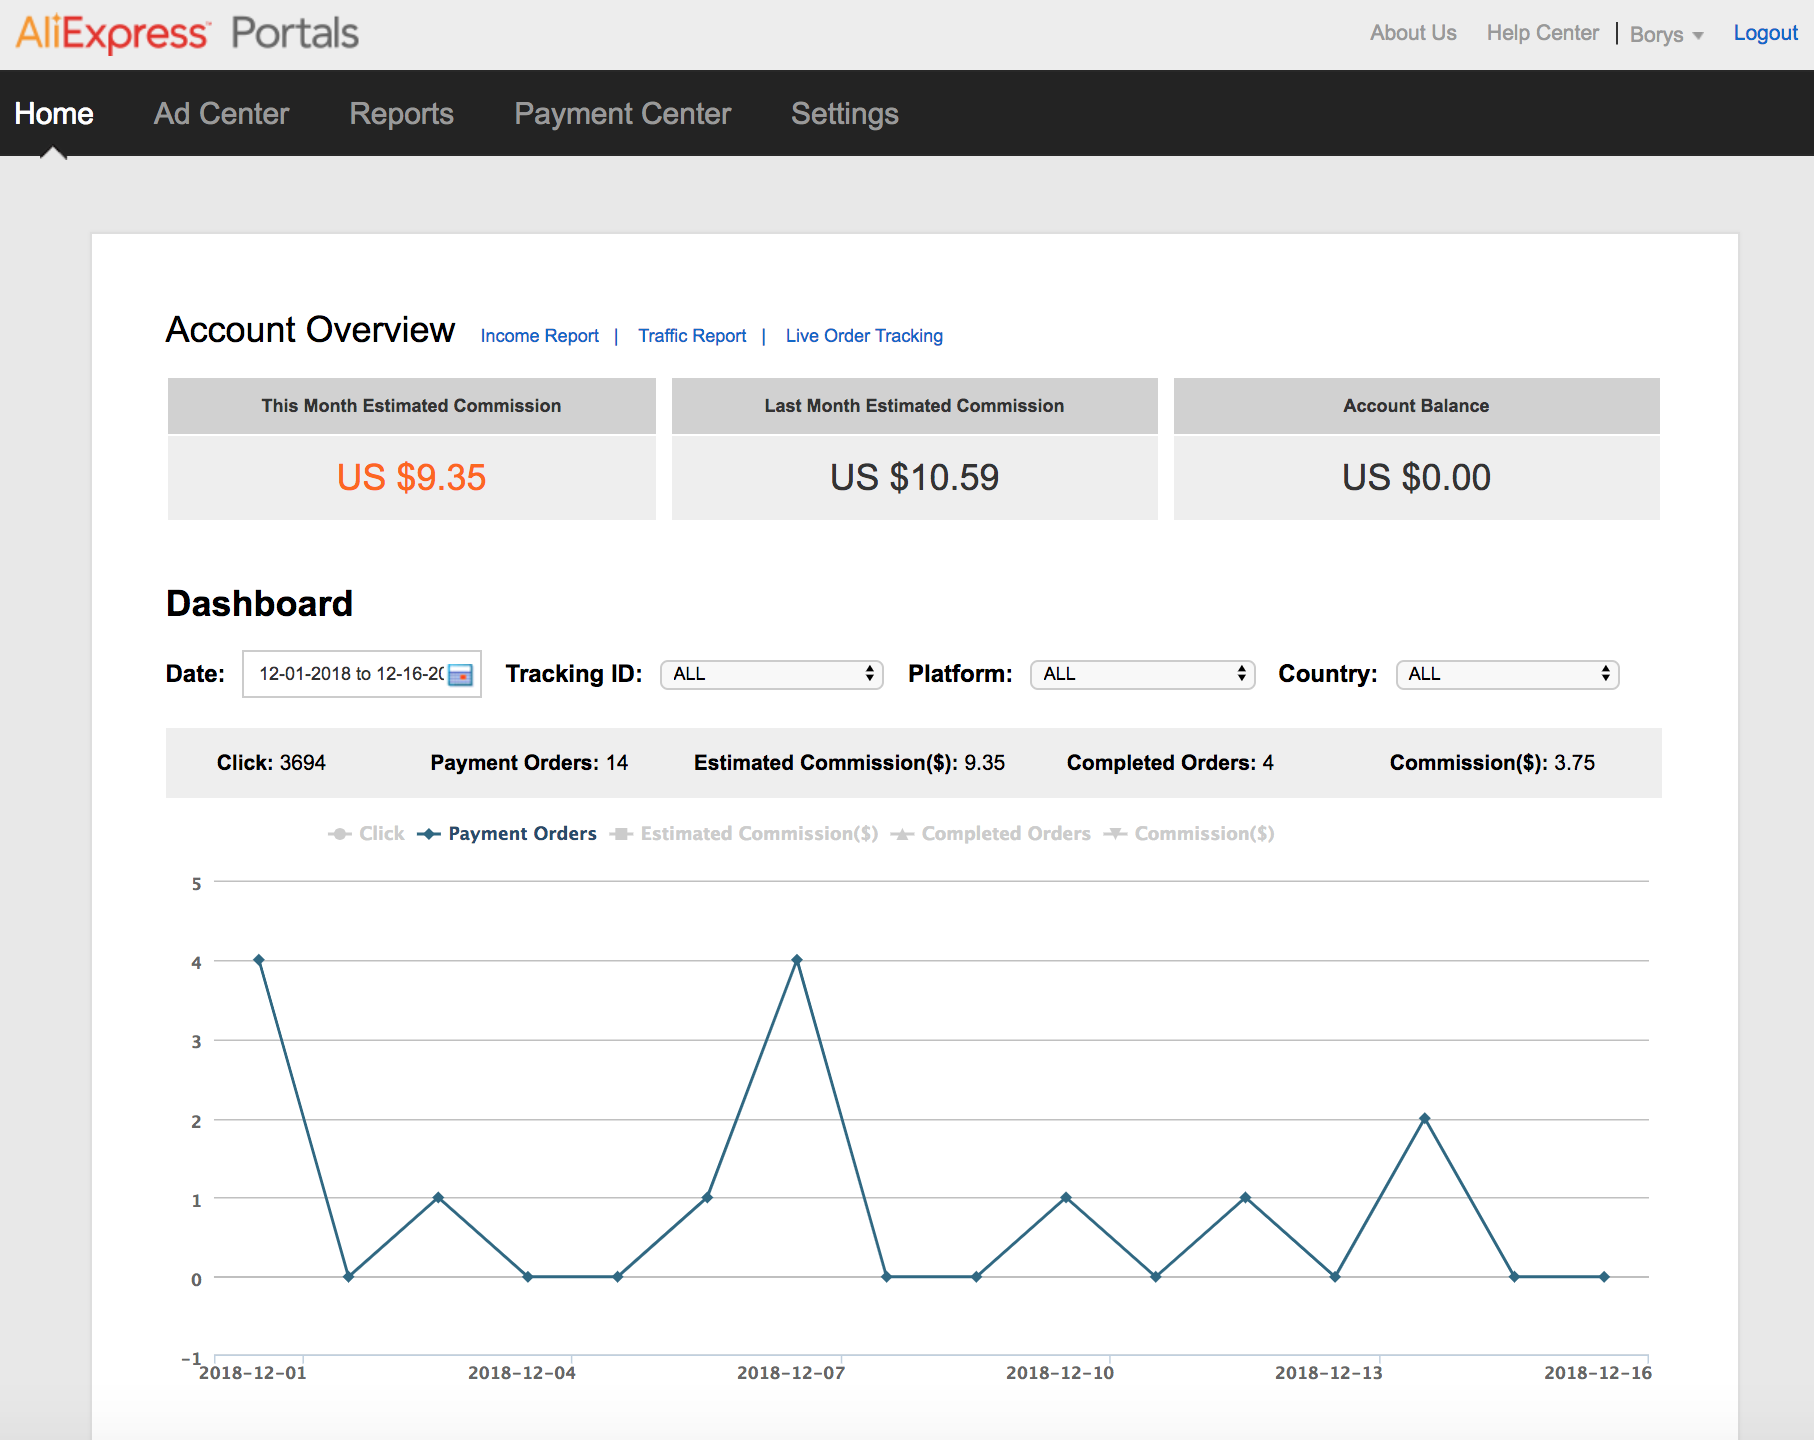
Task: Switch to the Reports tab
Action: coord(401,114)
